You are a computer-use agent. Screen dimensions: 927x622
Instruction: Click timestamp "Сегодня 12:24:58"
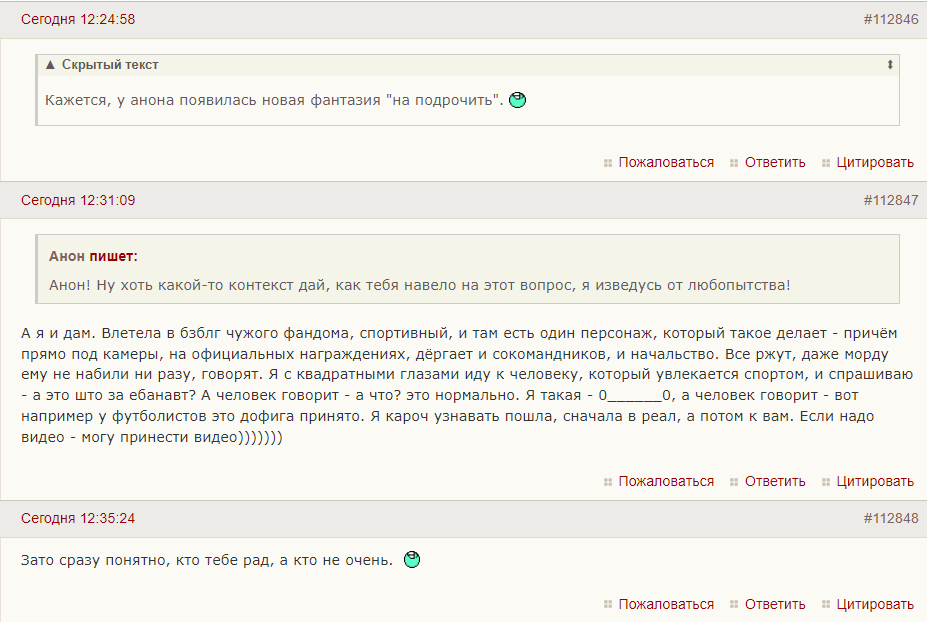tap(78, 19)
